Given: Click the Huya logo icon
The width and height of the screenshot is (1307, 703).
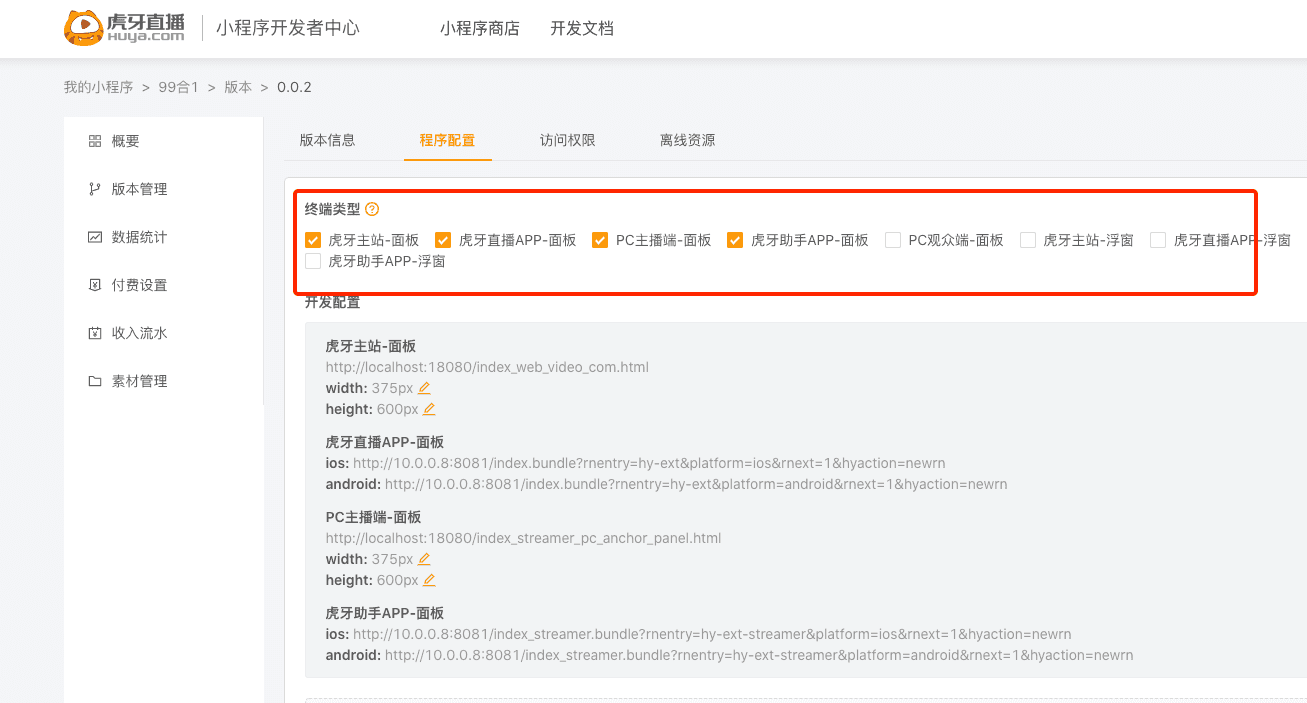Looking at the screenshot, I should pos(126,27).
